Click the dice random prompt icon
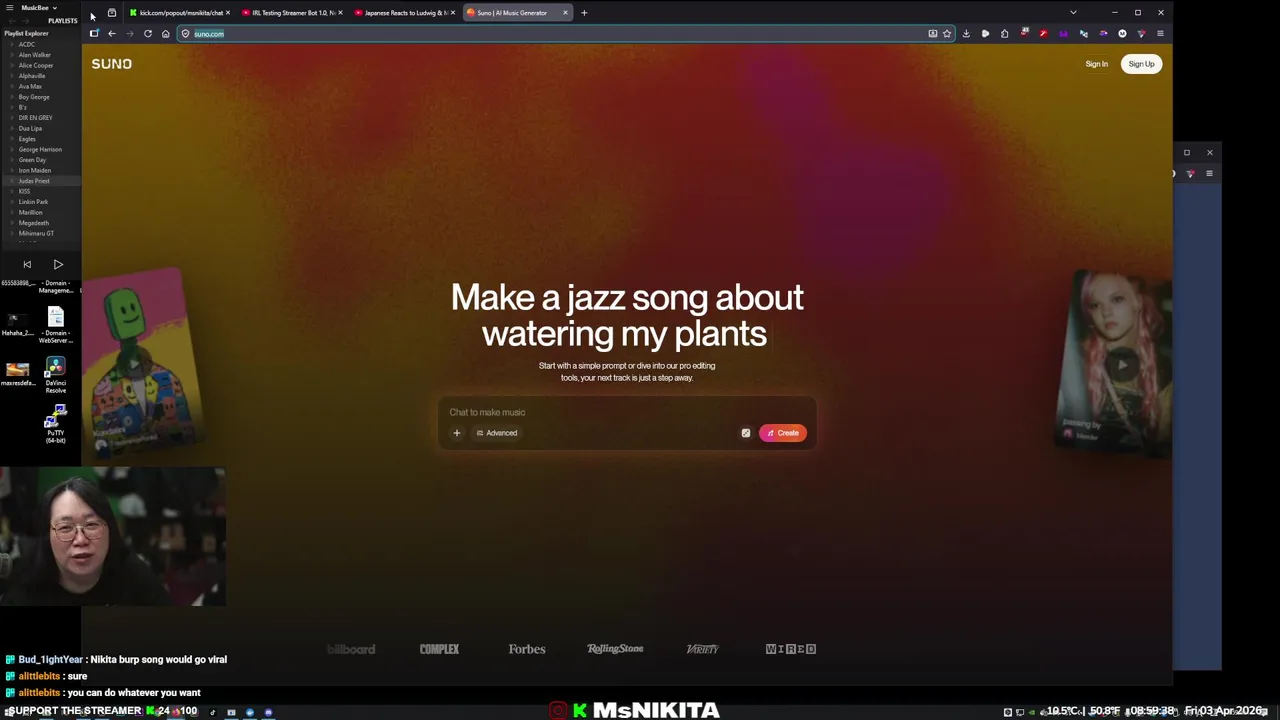 coord(745,433)
